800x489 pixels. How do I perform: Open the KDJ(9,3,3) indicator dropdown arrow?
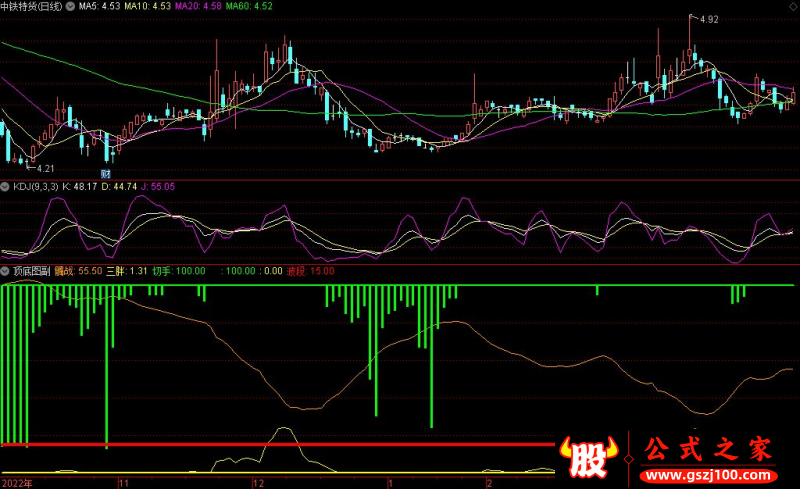(x=6, y=186)
